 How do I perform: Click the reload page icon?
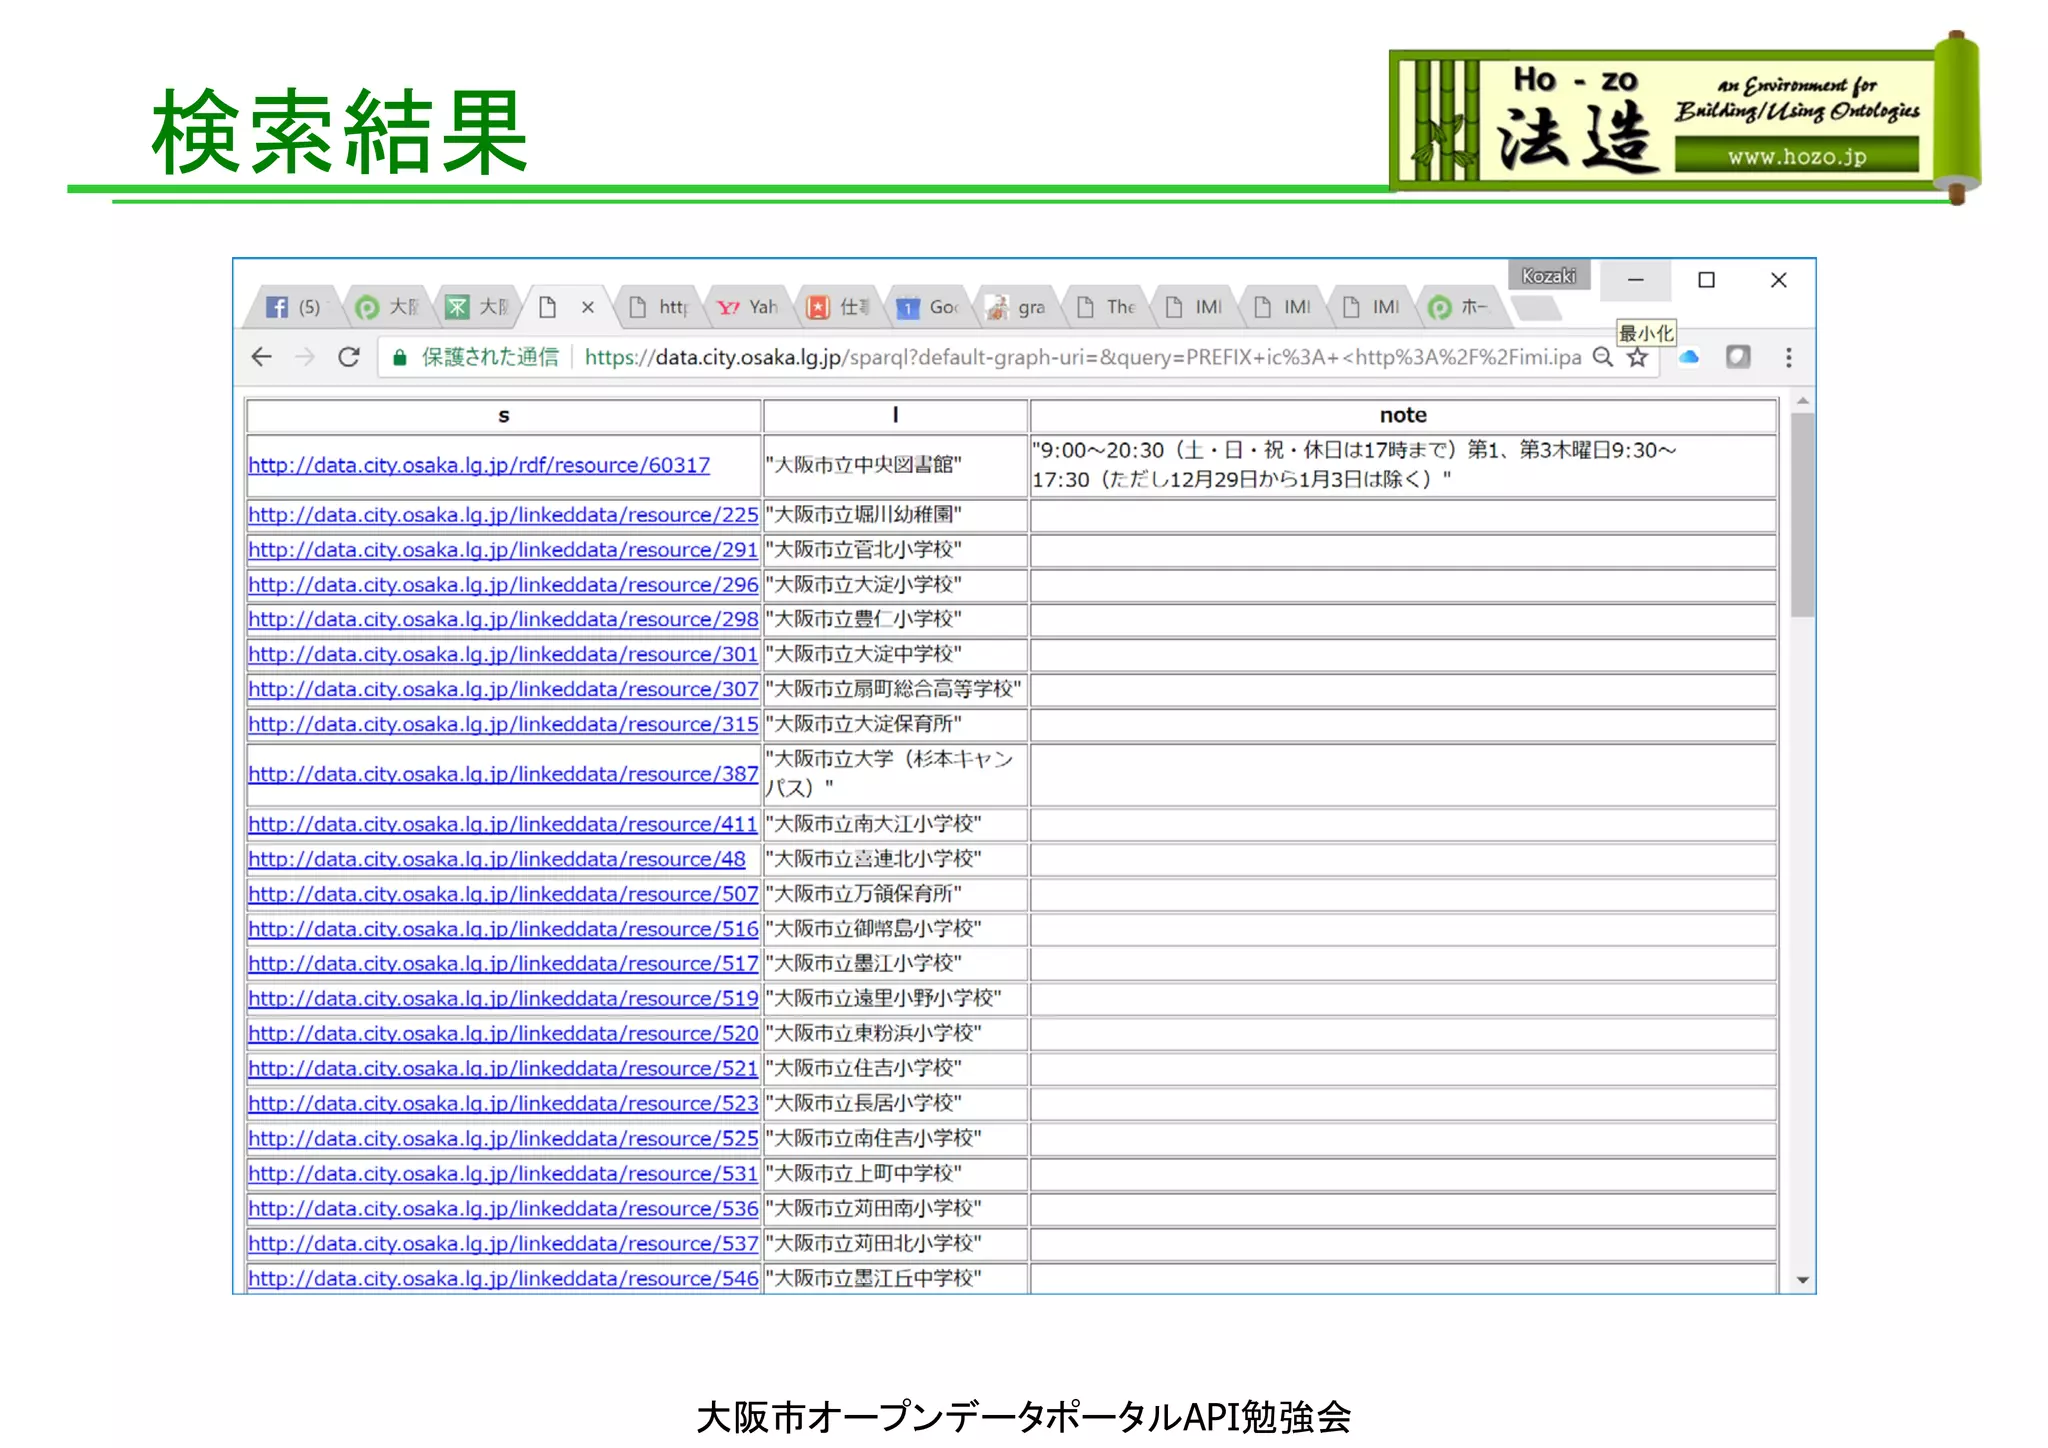click(x=348, y=357)
